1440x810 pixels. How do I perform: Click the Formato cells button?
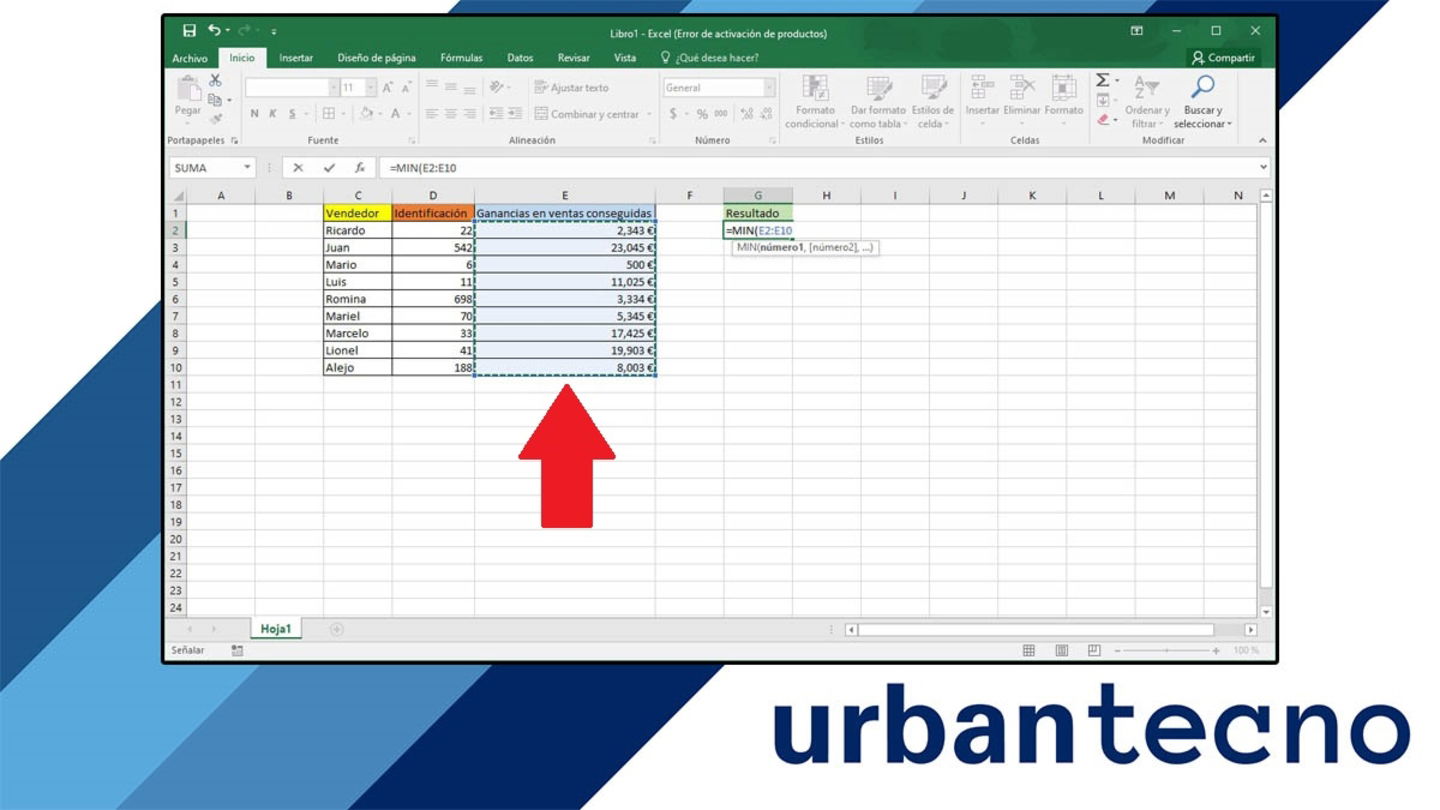[x=1064, y=100]
